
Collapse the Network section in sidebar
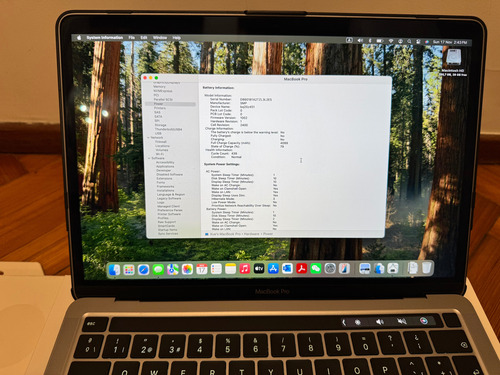click(x=149, y=138)
